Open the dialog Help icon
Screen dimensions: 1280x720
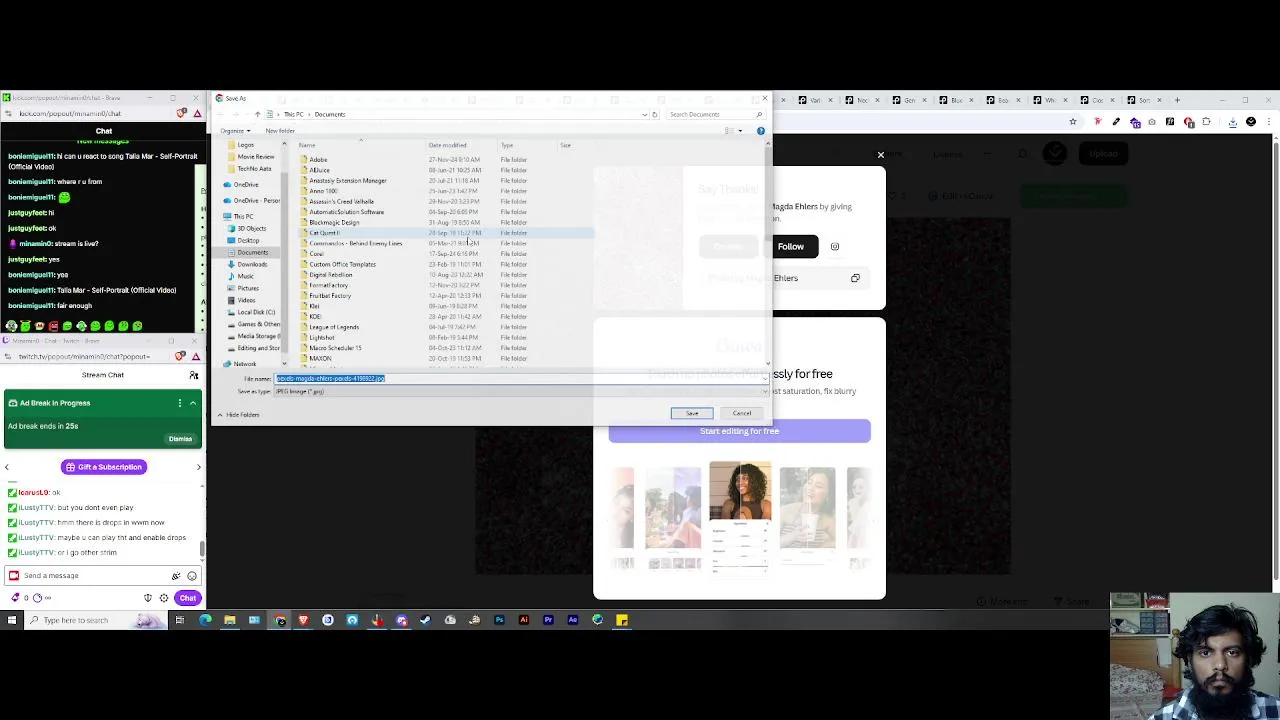coord(761,131)
